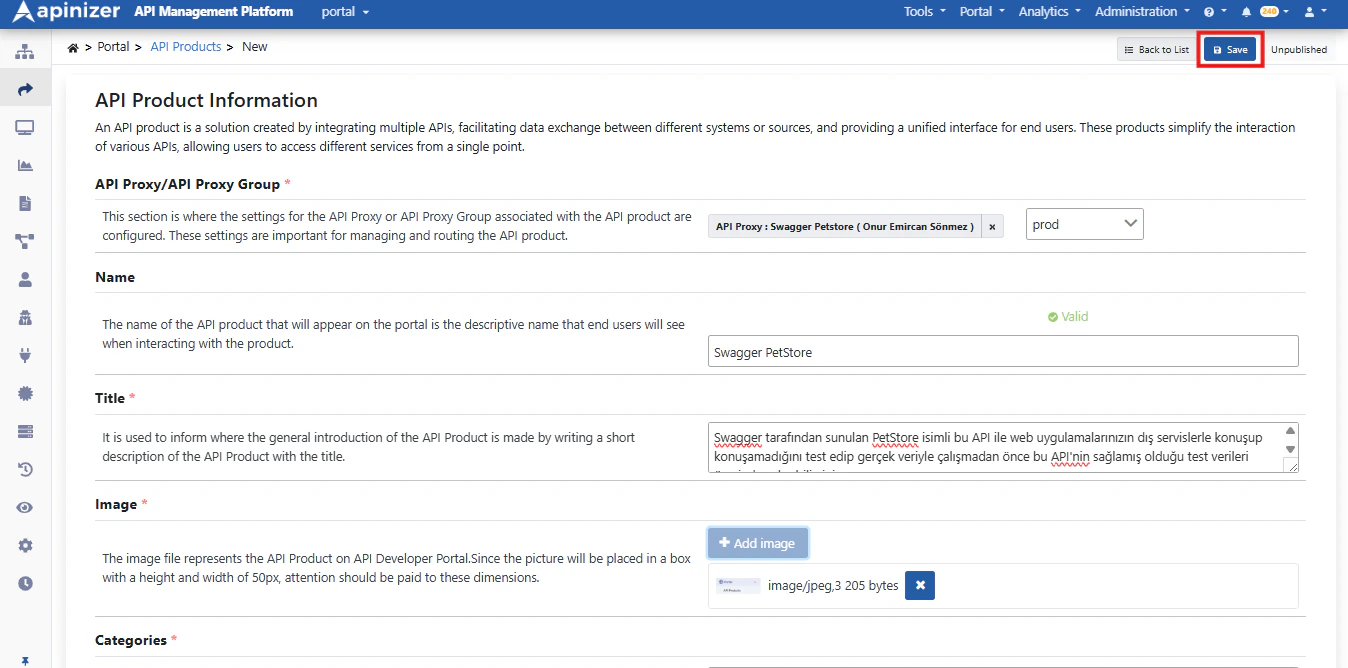
Task: Click the 240 notifications badge
Action: coord(1269,12)
